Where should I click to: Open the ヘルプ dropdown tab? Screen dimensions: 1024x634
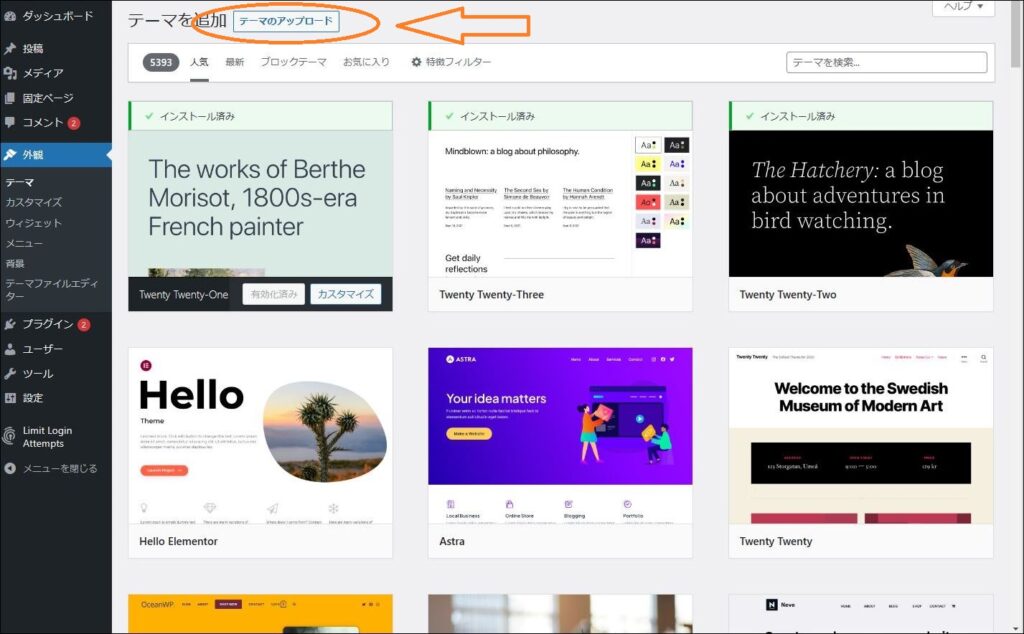coord(963,7)
